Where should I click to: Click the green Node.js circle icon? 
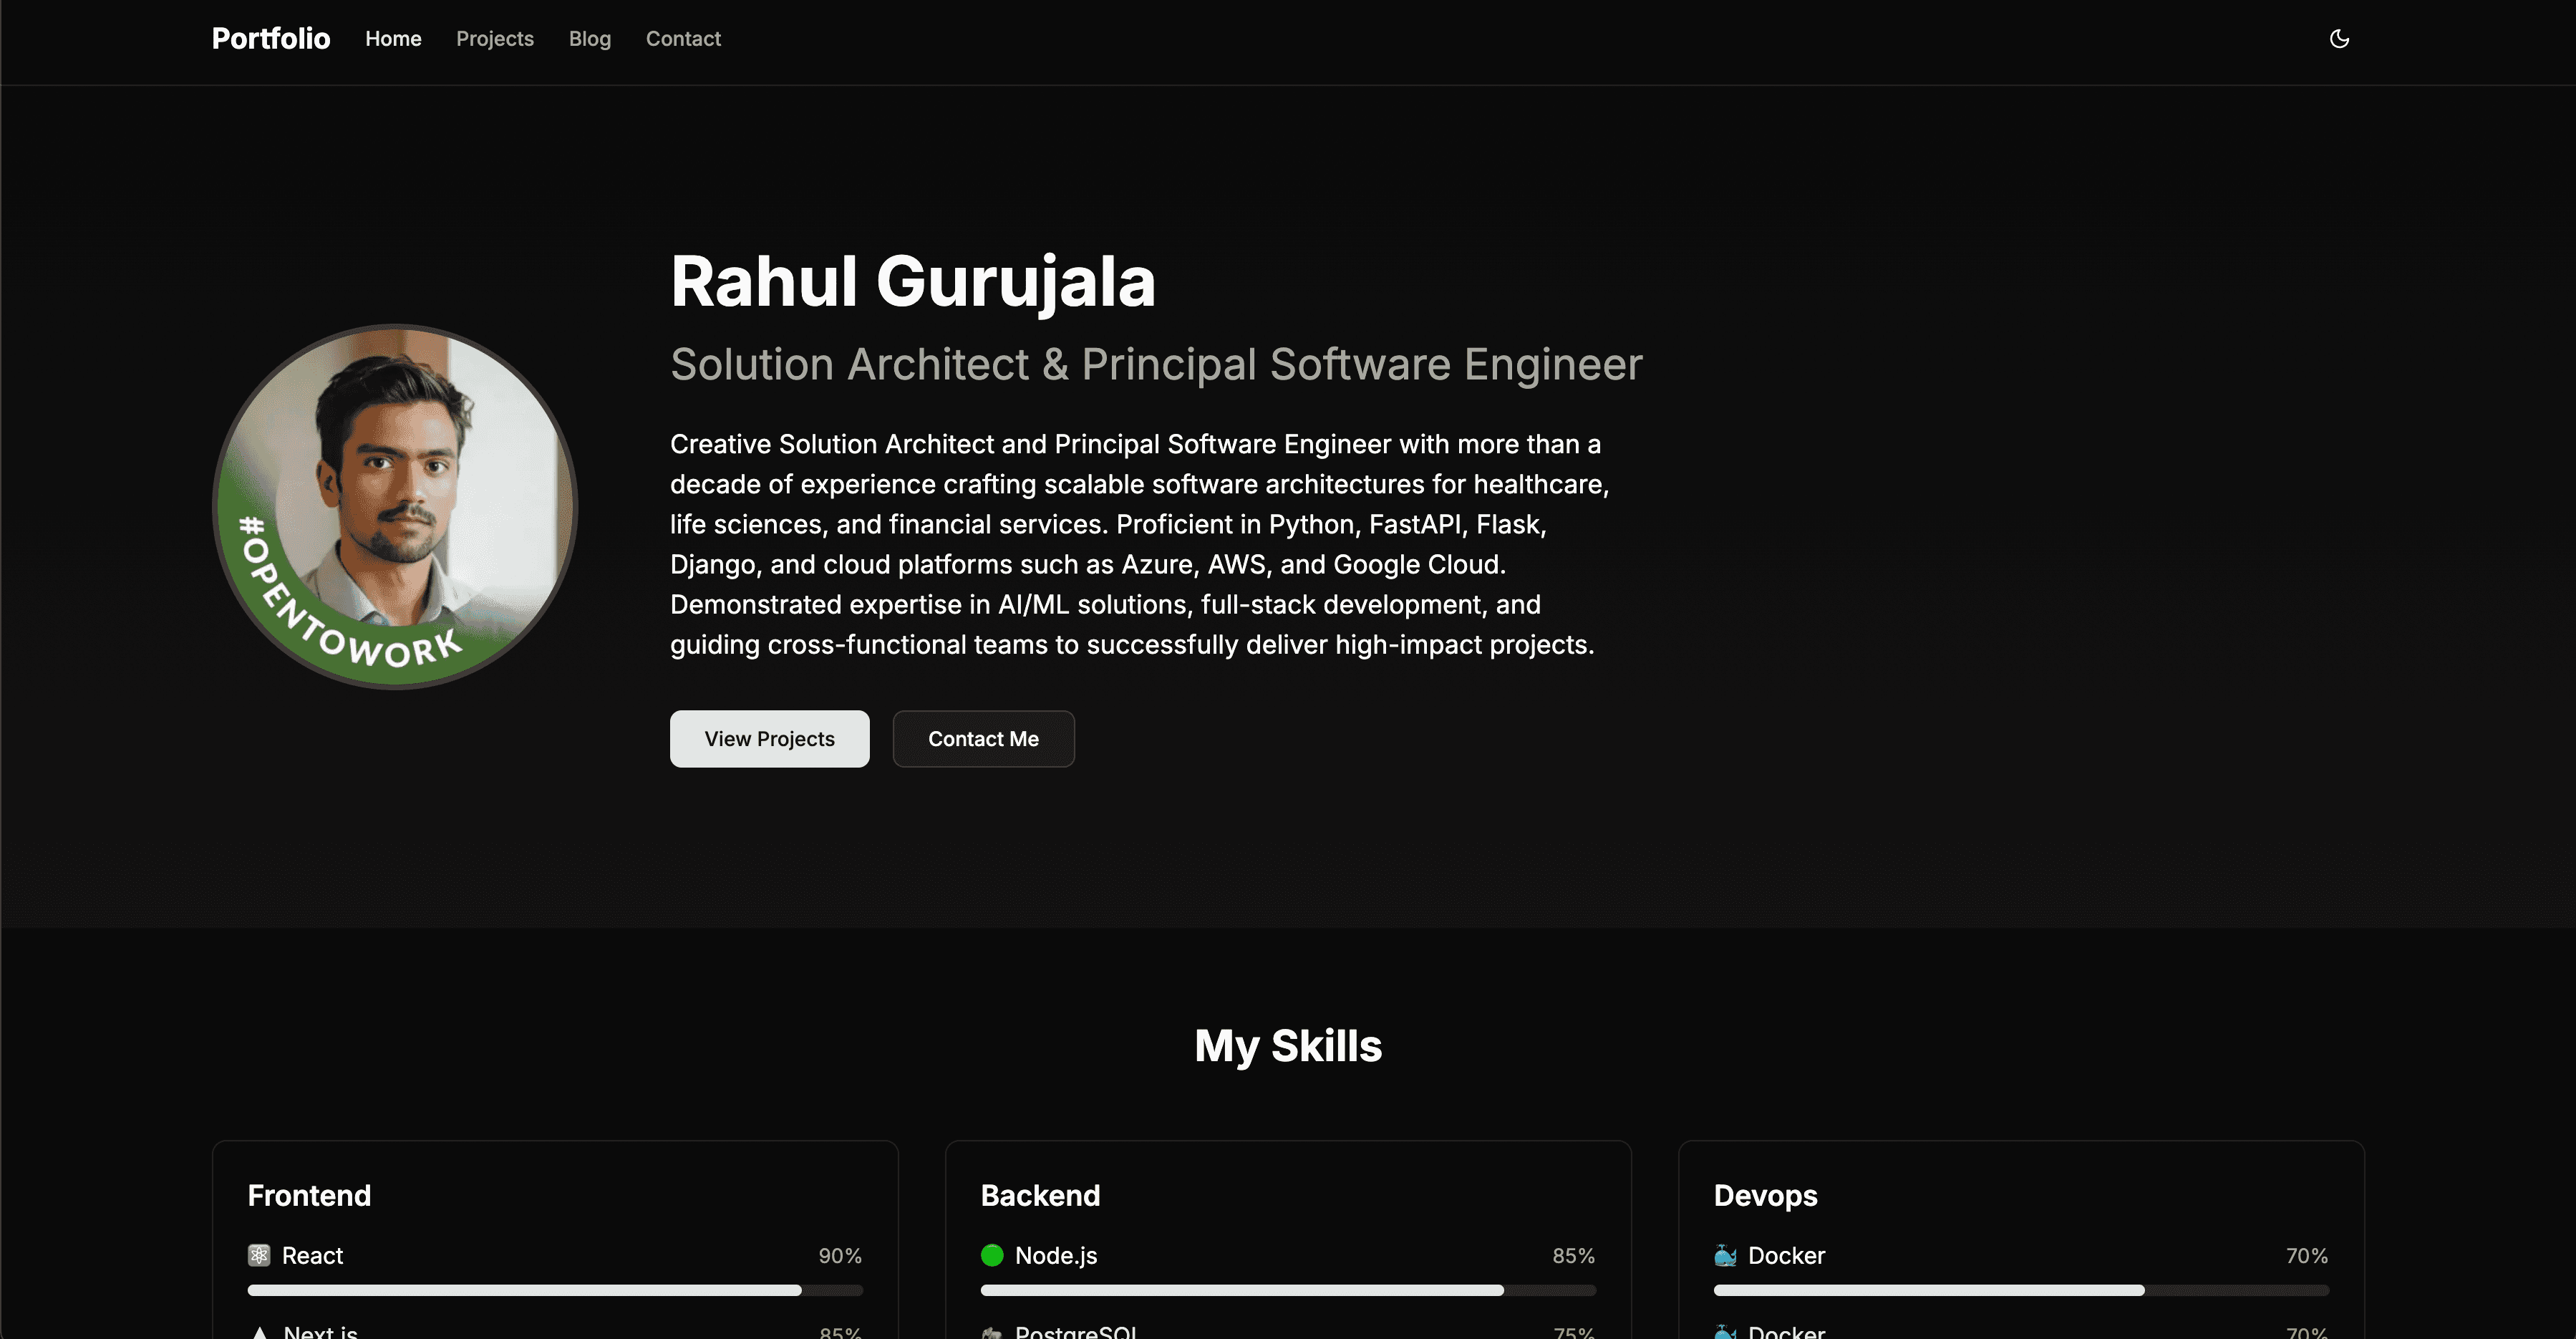click(992, 1255)
